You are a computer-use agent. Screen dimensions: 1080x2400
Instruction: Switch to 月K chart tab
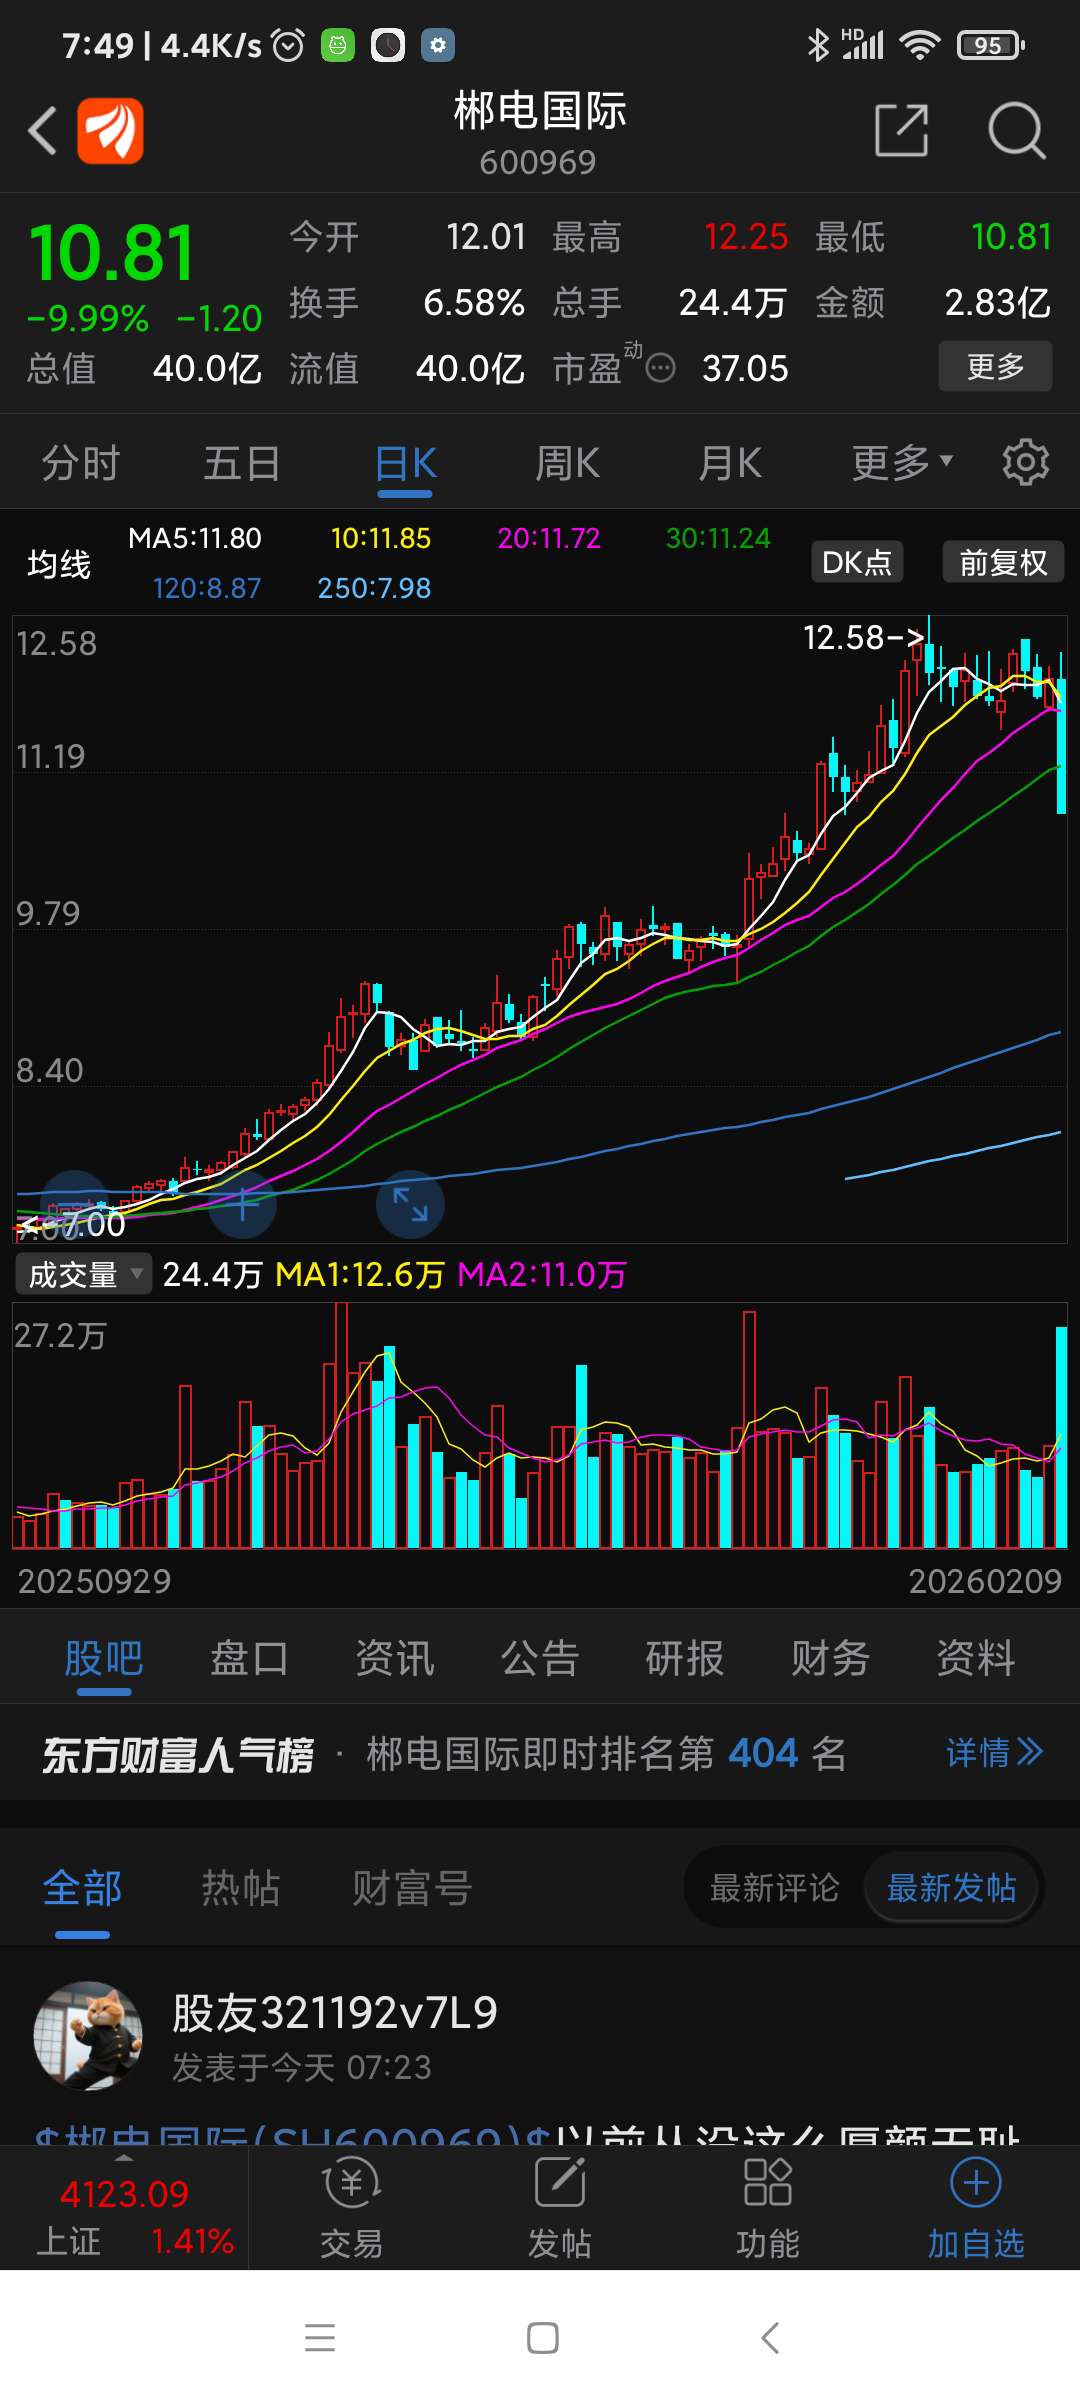730,463
